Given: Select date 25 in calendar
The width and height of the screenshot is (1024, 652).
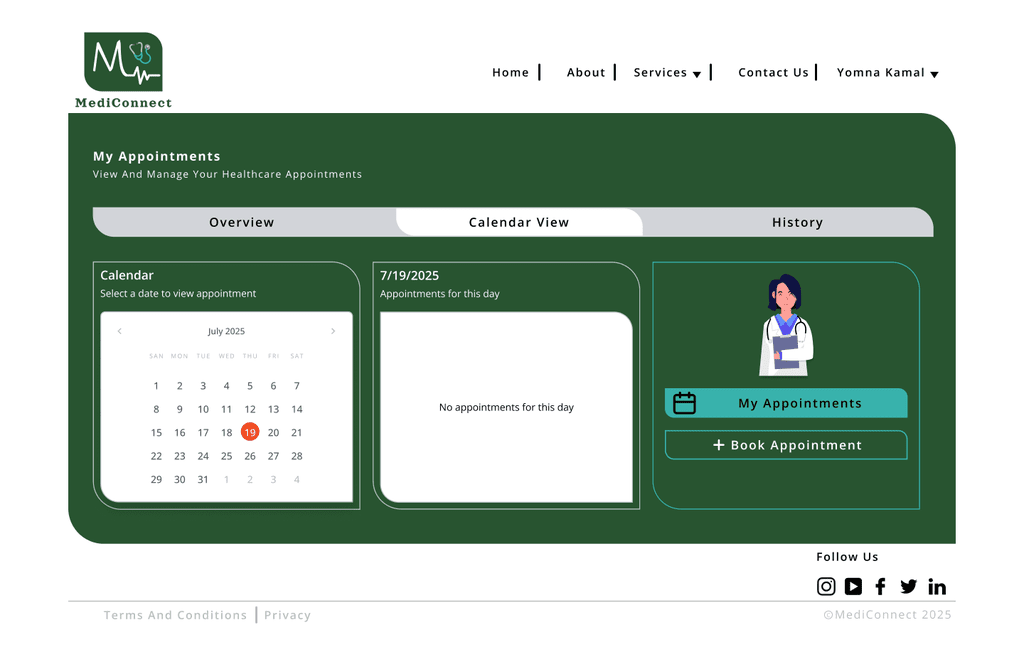Looking at the screenshot, I should 226,456.
